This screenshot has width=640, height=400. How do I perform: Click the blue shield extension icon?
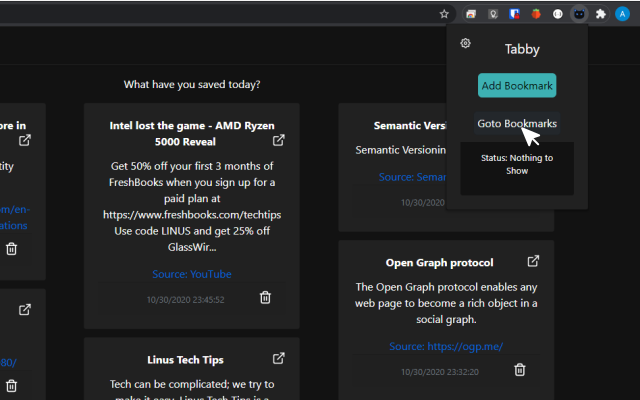click(514, 14)
